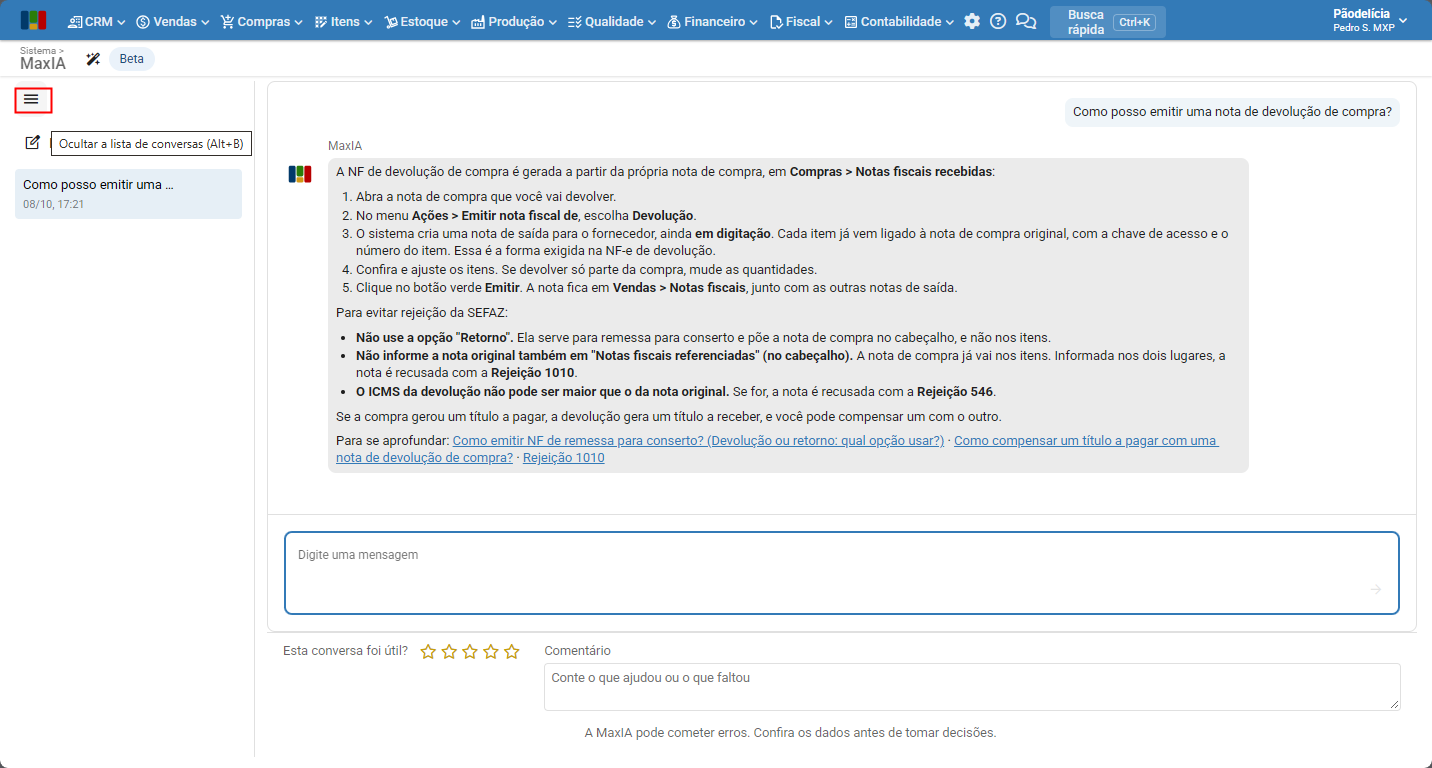Click the Comentário feedback text area
The image size is (1432, 768).
[x=972, y=687]
